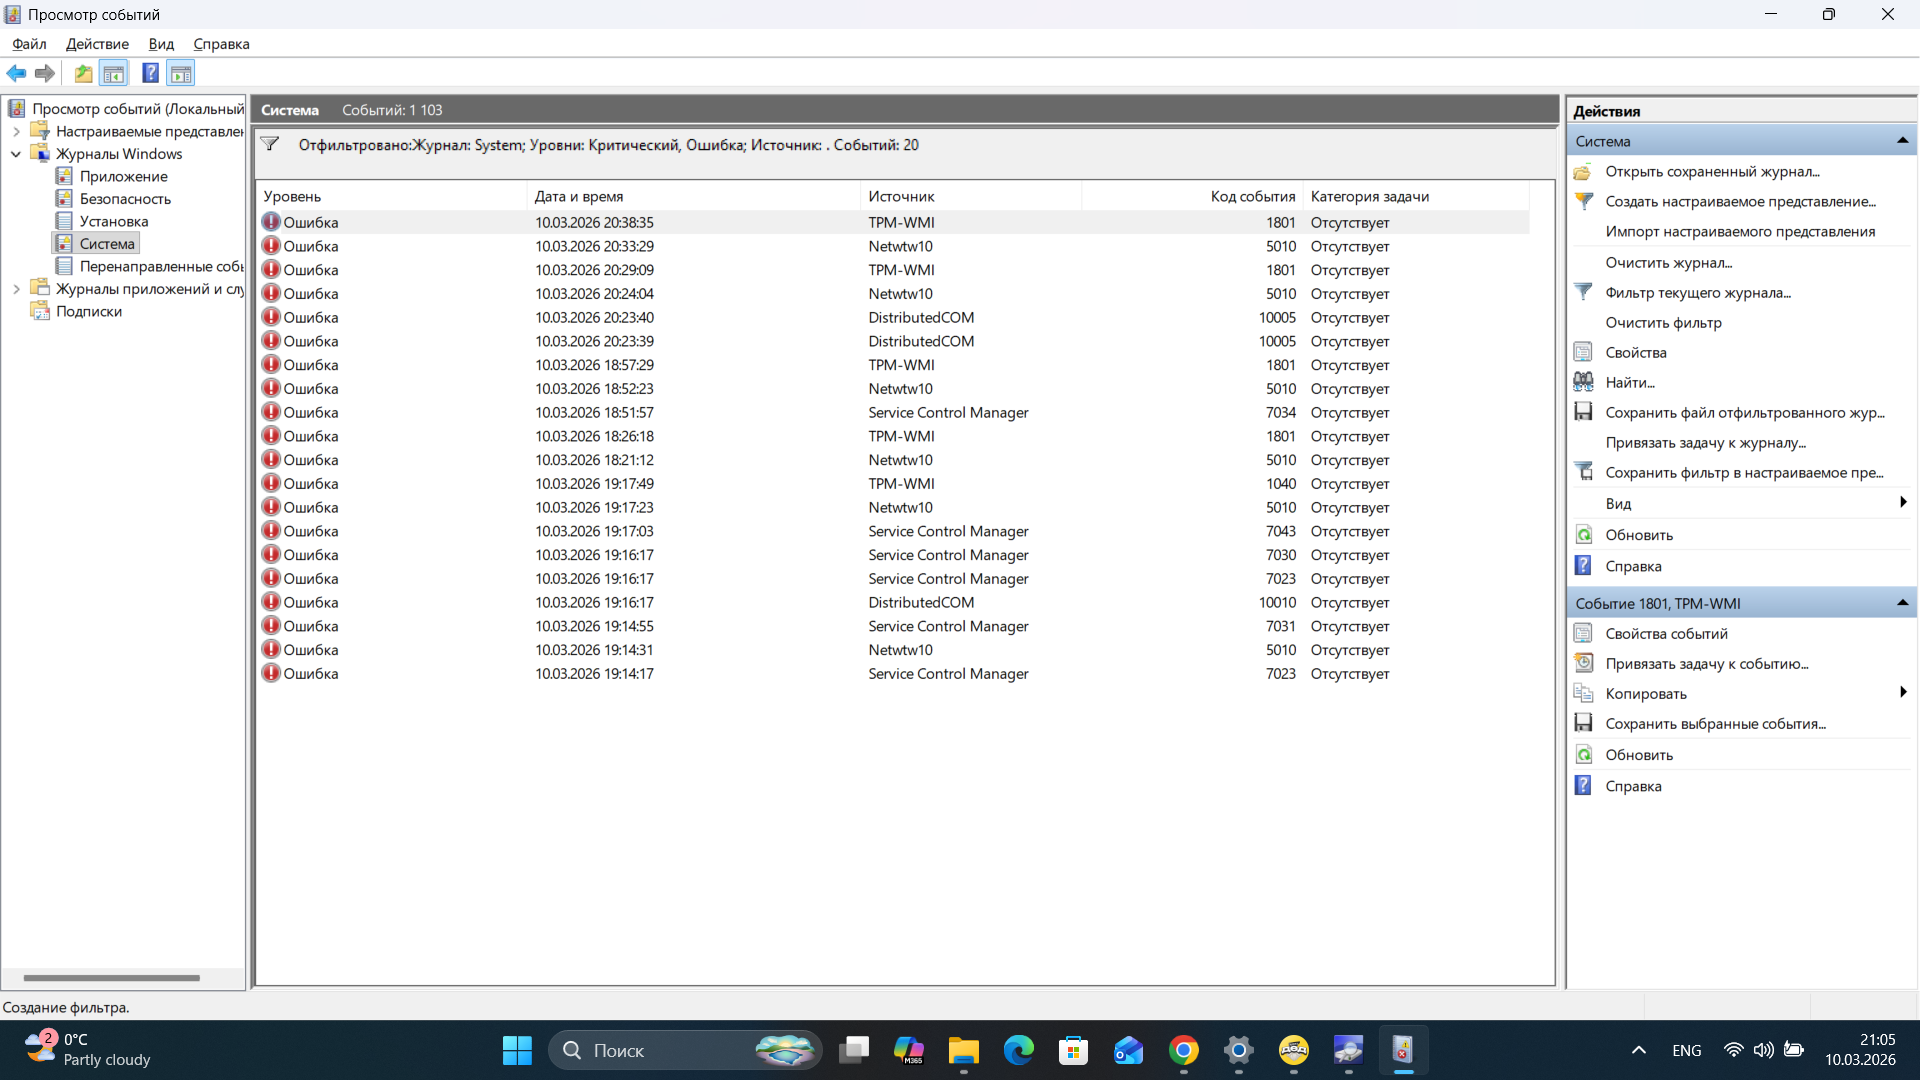
Task: Open the Копировать submenu arrow
Action: click(x=1903, y=693)
